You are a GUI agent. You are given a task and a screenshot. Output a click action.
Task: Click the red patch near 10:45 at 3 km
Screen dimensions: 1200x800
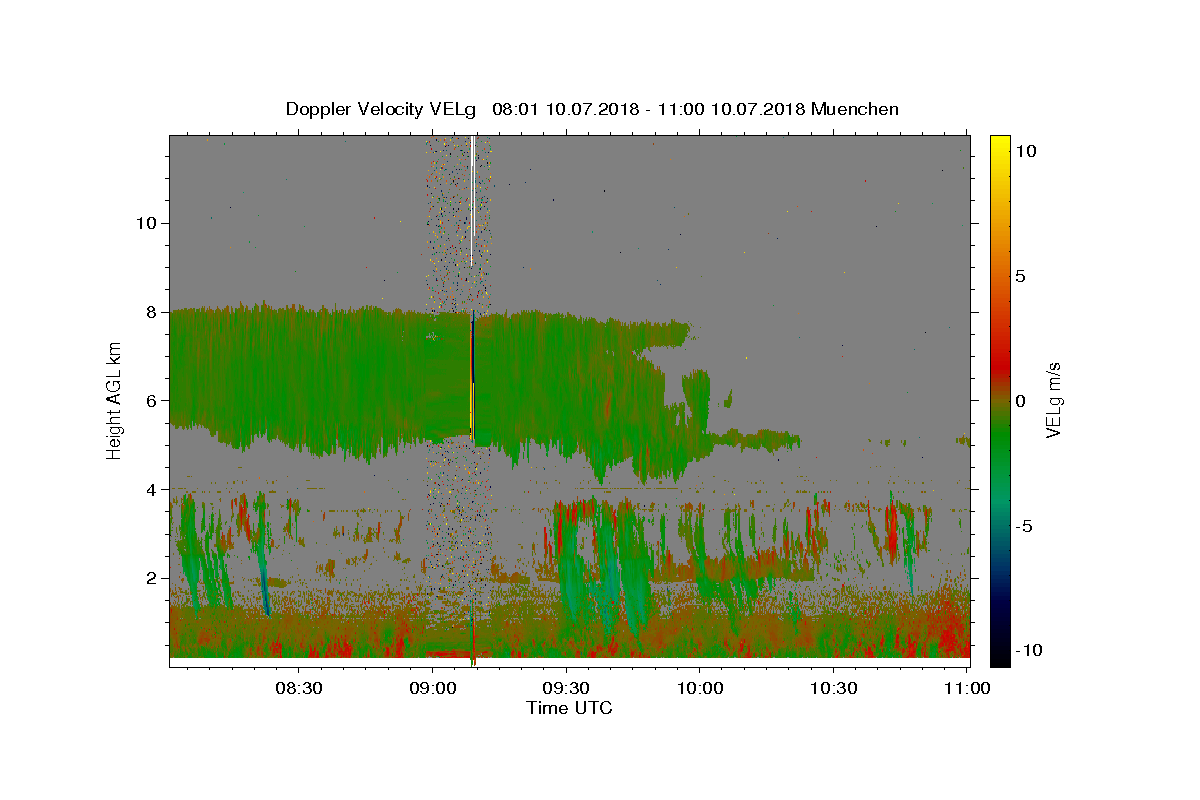point(892,530)
